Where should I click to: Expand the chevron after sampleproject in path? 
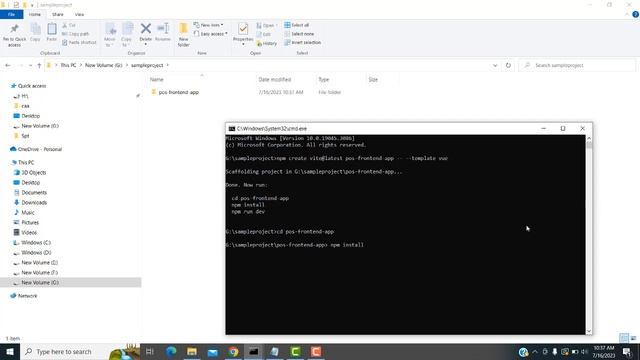point(167,65)
